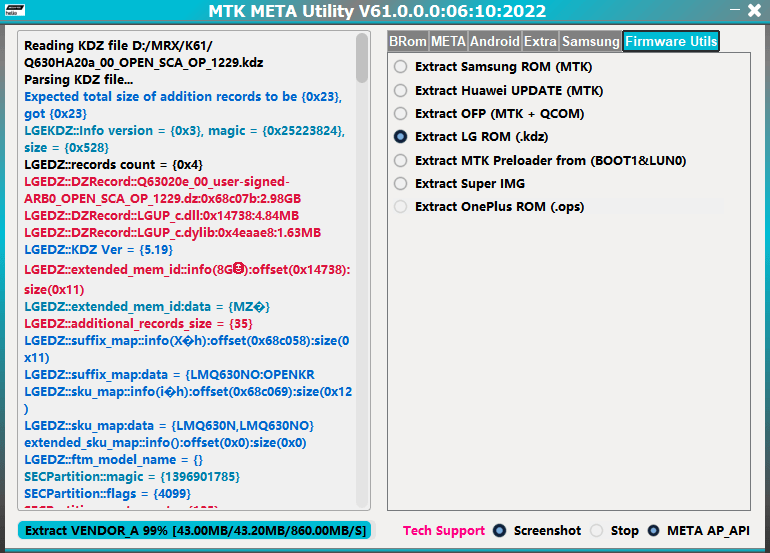Click 'extended_sku_map::info' log line
The height and width of the screenshot is (553, 770).
pyautogui.click(x=165, y=442)
